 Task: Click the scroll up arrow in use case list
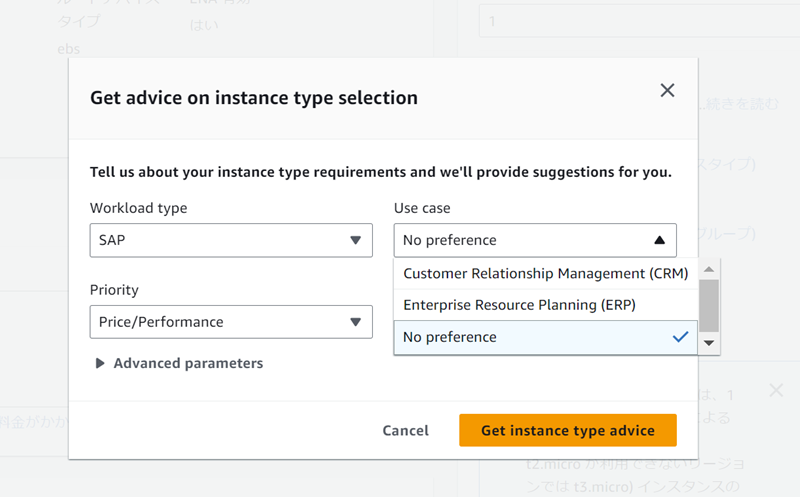coord(709,269)
